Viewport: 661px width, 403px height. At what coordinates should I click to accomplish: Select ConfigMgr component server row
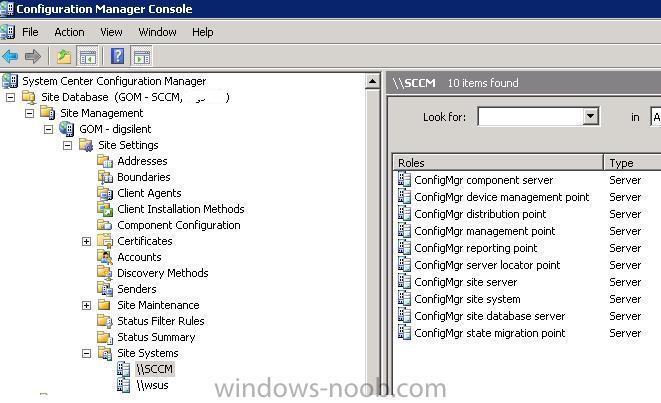click(x=484, y=180)
